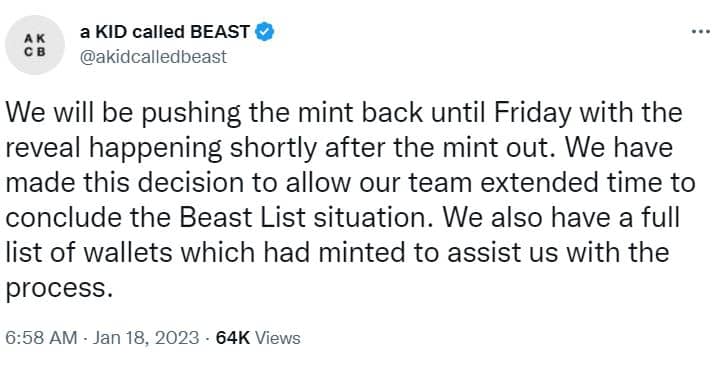The height and width of the screenshot is (366, 719).
Task: Open the @akidcalledbeast handle link
Action: pos(153,57)
